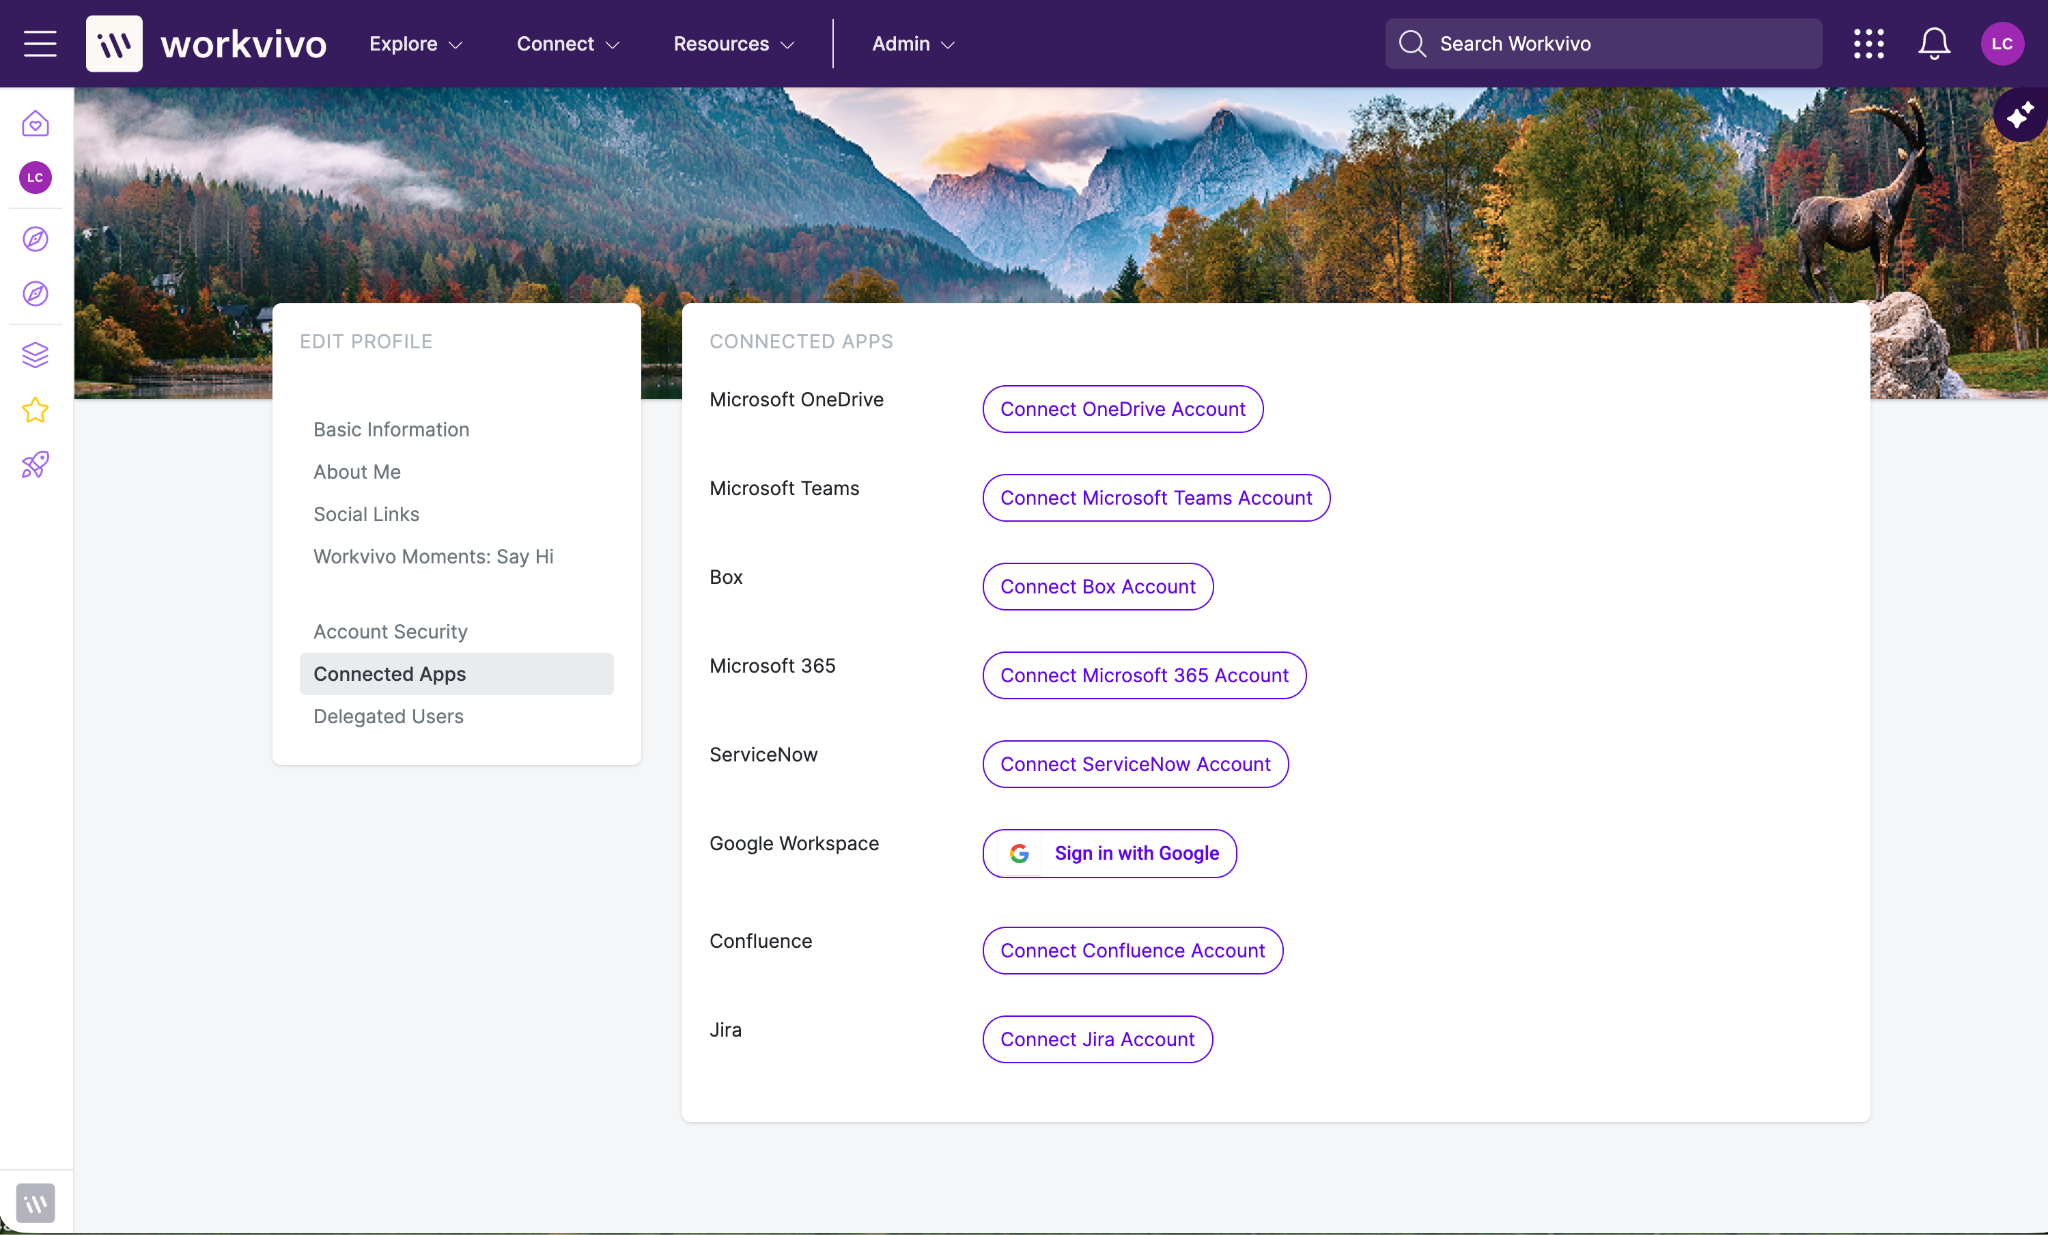This screenshot has height=1235, width=2048.
Task: Open the LC profile avatar in the top header
Action: [2002, 44]
